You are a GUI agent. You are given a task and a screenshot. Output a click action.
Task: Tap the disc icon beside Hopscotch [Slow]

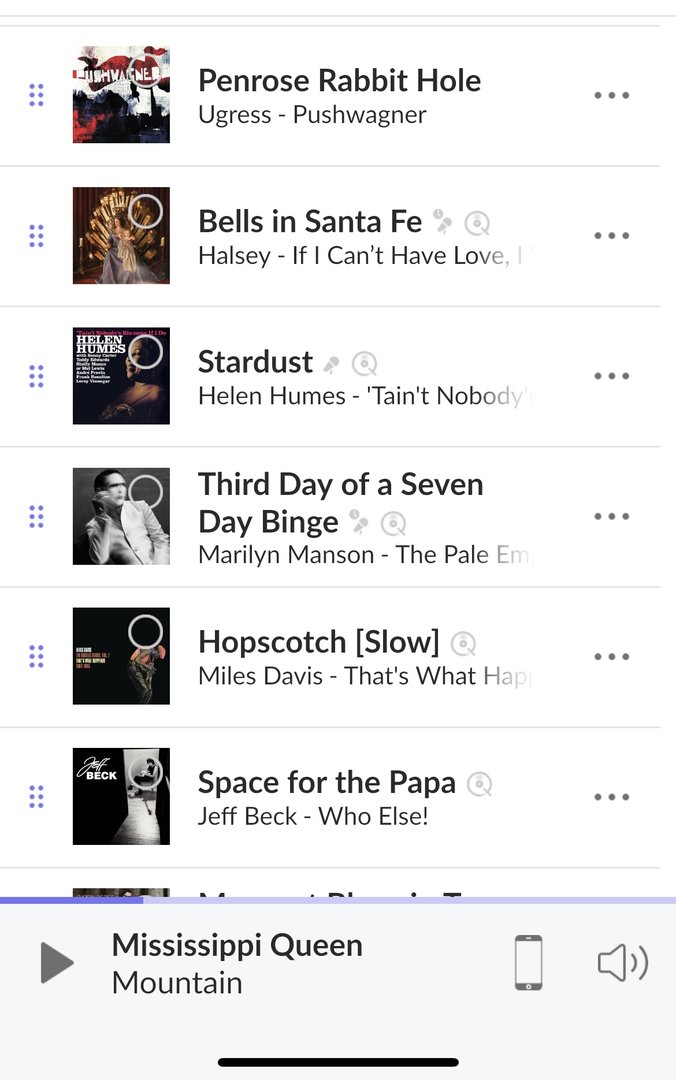tap(463, 643)
